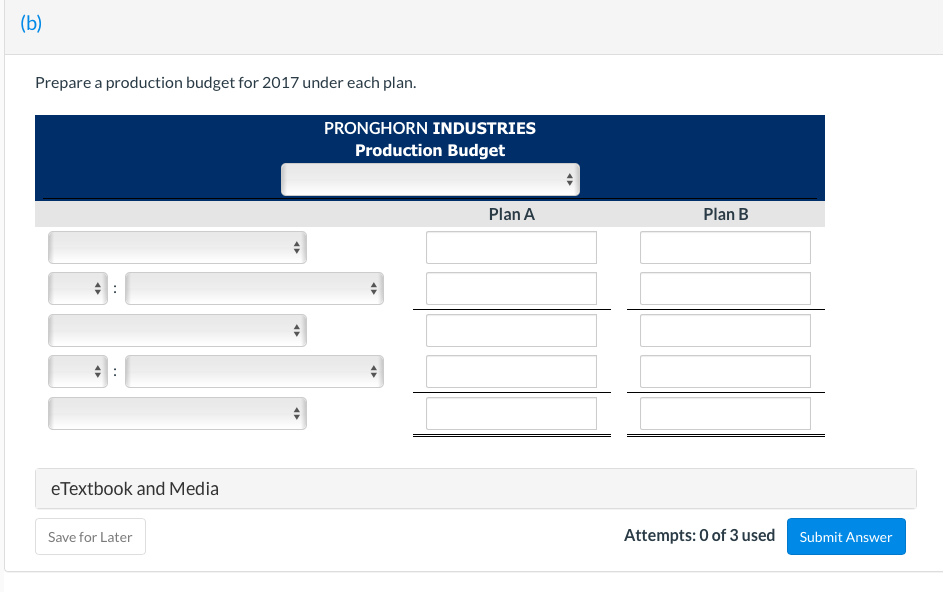
Task: Open the first row line-item dropdown
Action: [x=177, y=247]
